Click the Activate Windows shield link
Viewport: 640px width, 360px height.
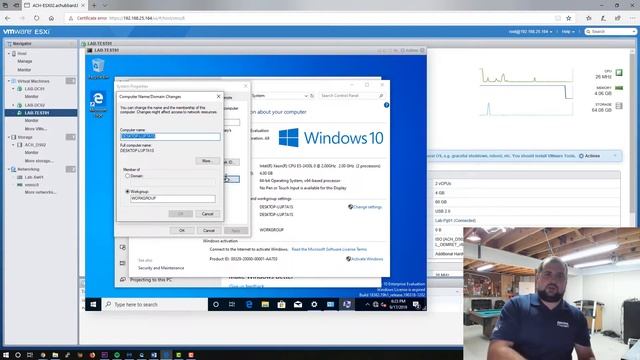click(x=364, y=259)
